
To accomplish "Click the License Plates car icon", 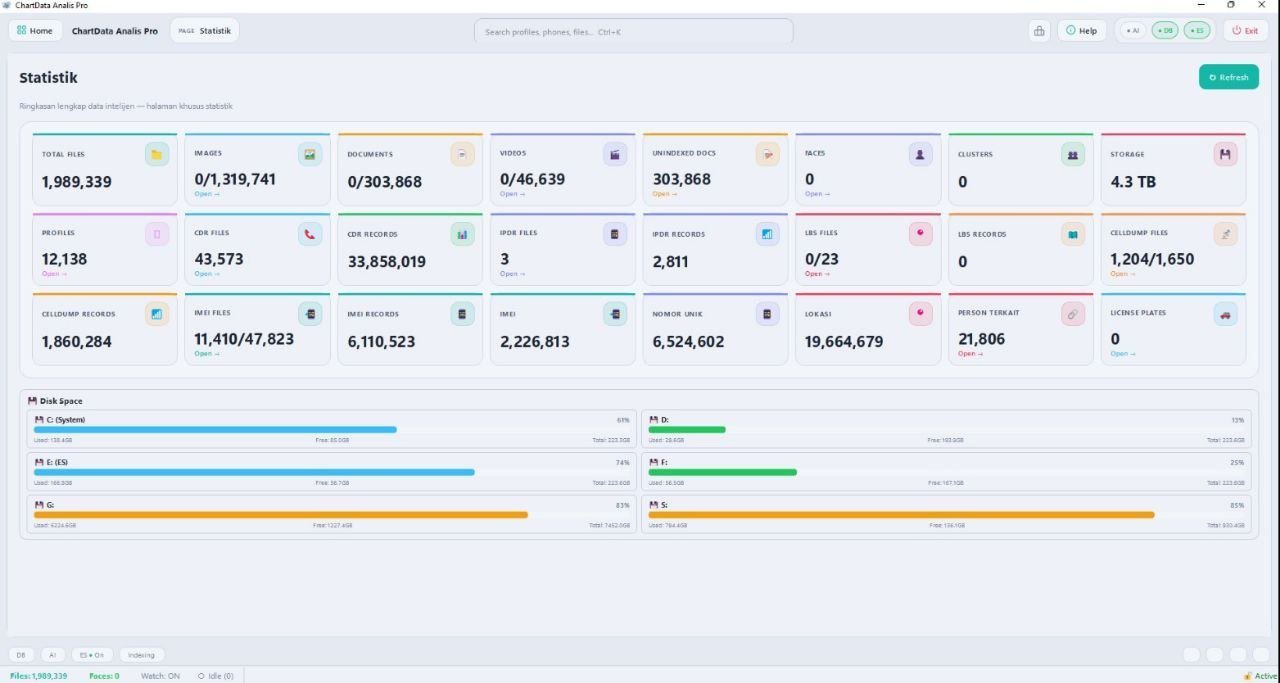I will click(x=1225, y=314).
